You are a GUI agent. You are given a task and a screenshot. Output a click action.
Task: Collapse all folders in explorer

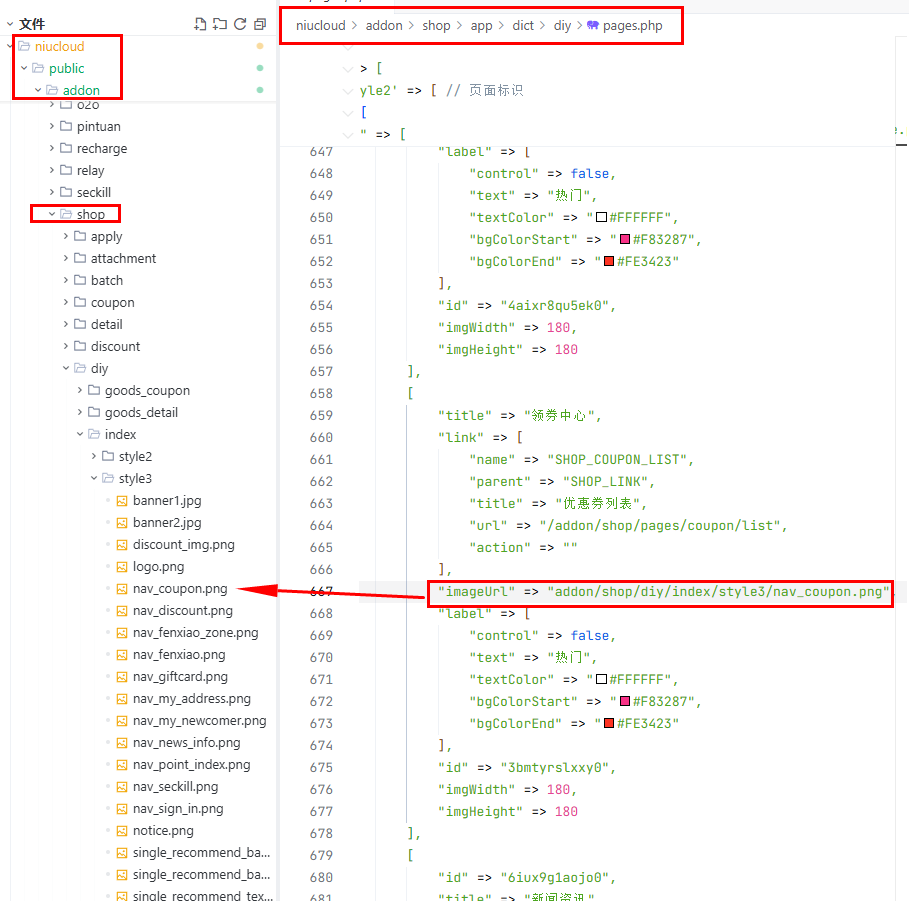(x=260, y=24)
